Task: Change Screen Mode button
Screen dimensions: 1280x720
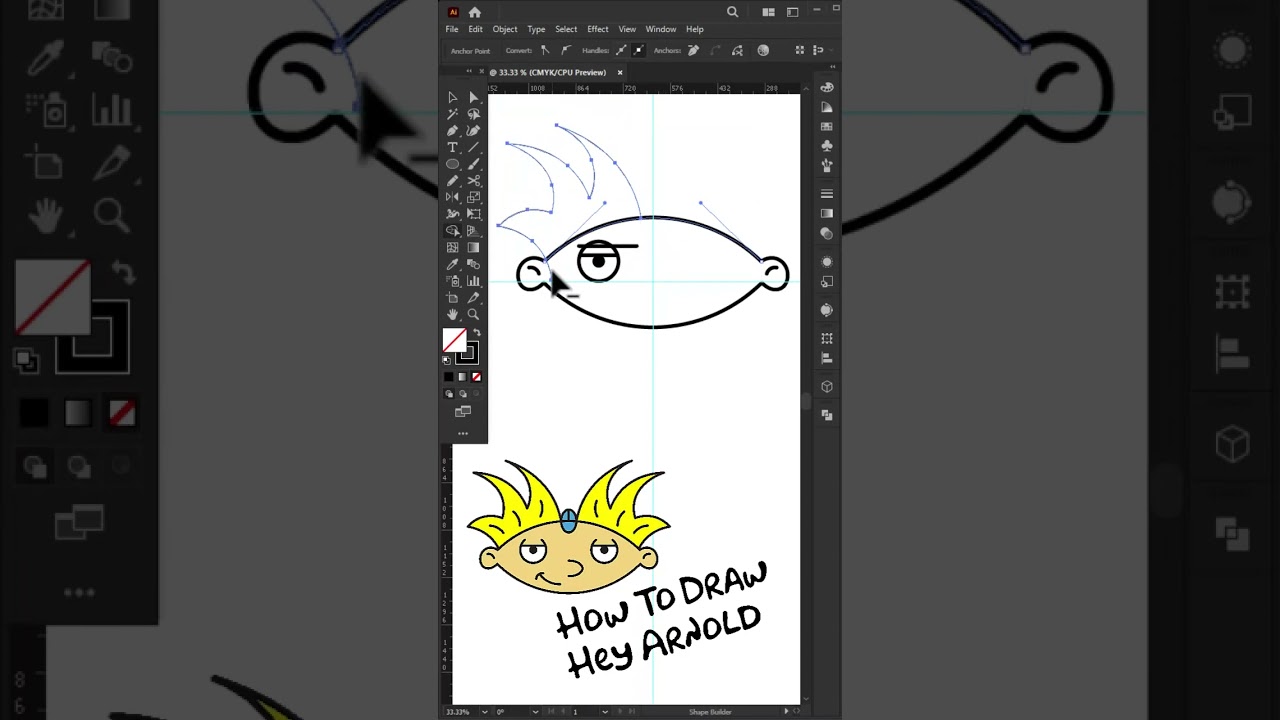Action: pos(462,411)
